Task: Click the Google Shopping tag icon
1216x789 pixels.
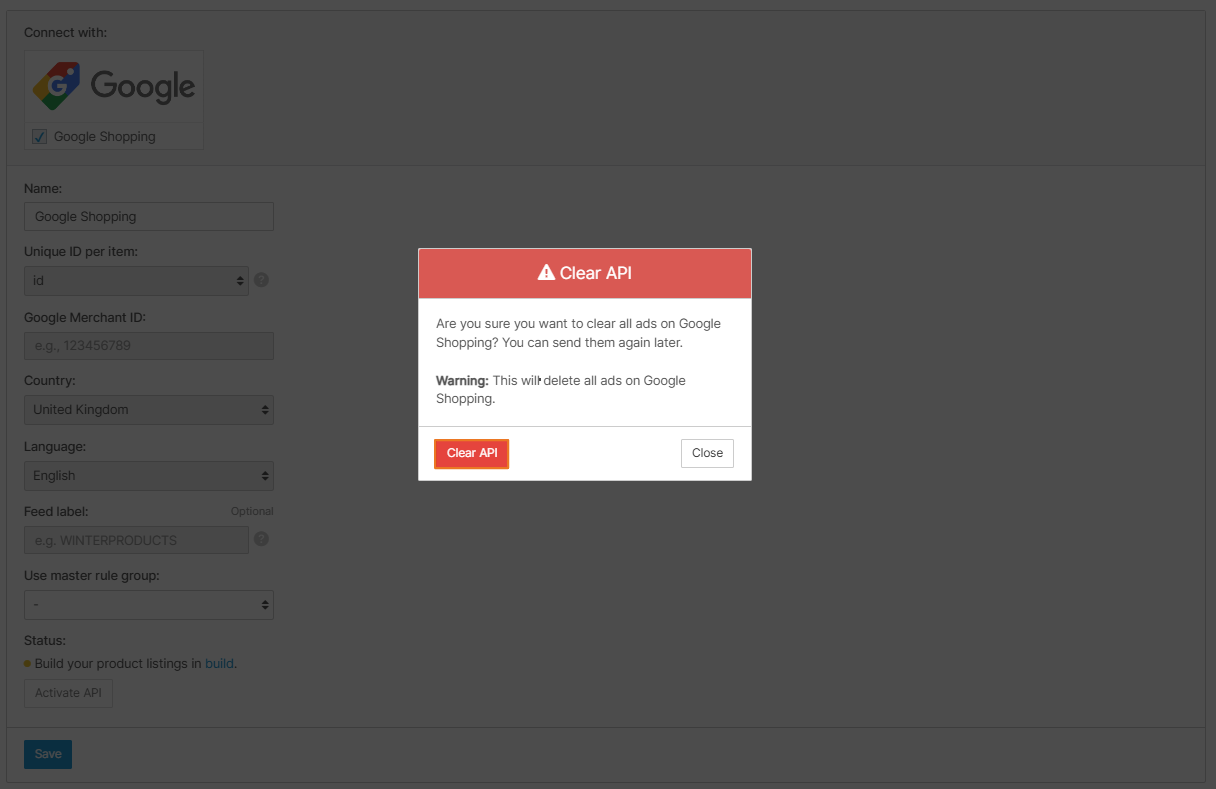Action: (x=57, y=86)
